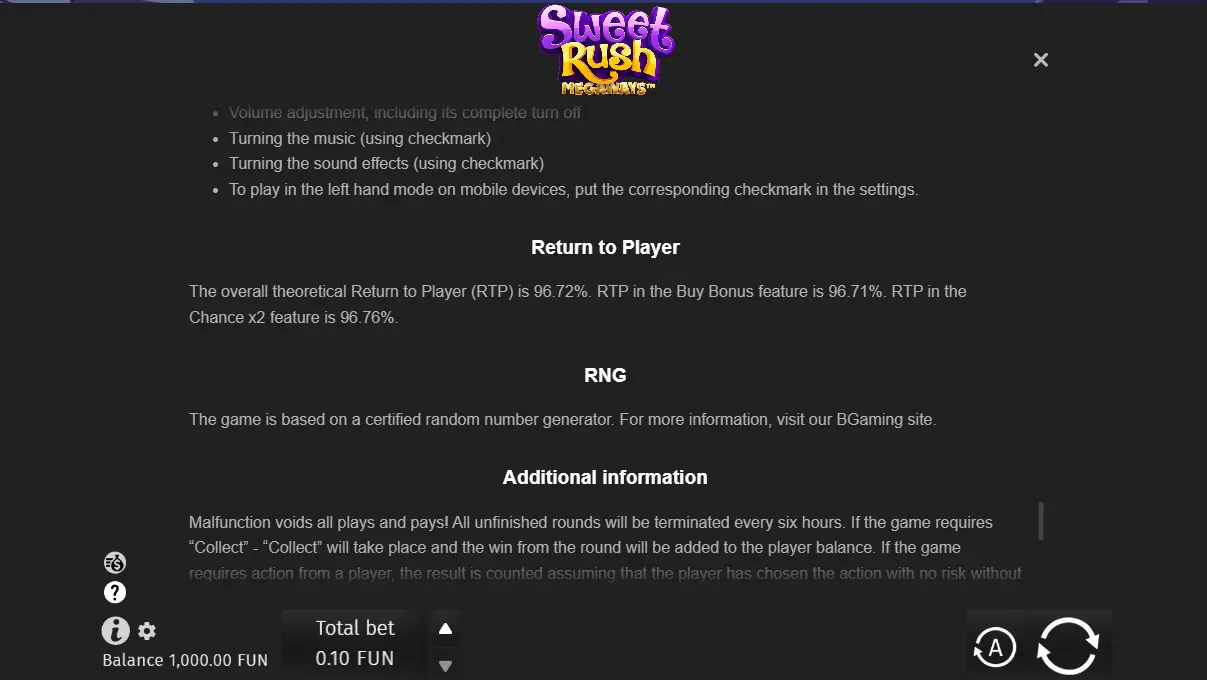The width and height of the screenshot is (1207, 680).
Task: Select the Return to Player heading
Action: point(605,247)
